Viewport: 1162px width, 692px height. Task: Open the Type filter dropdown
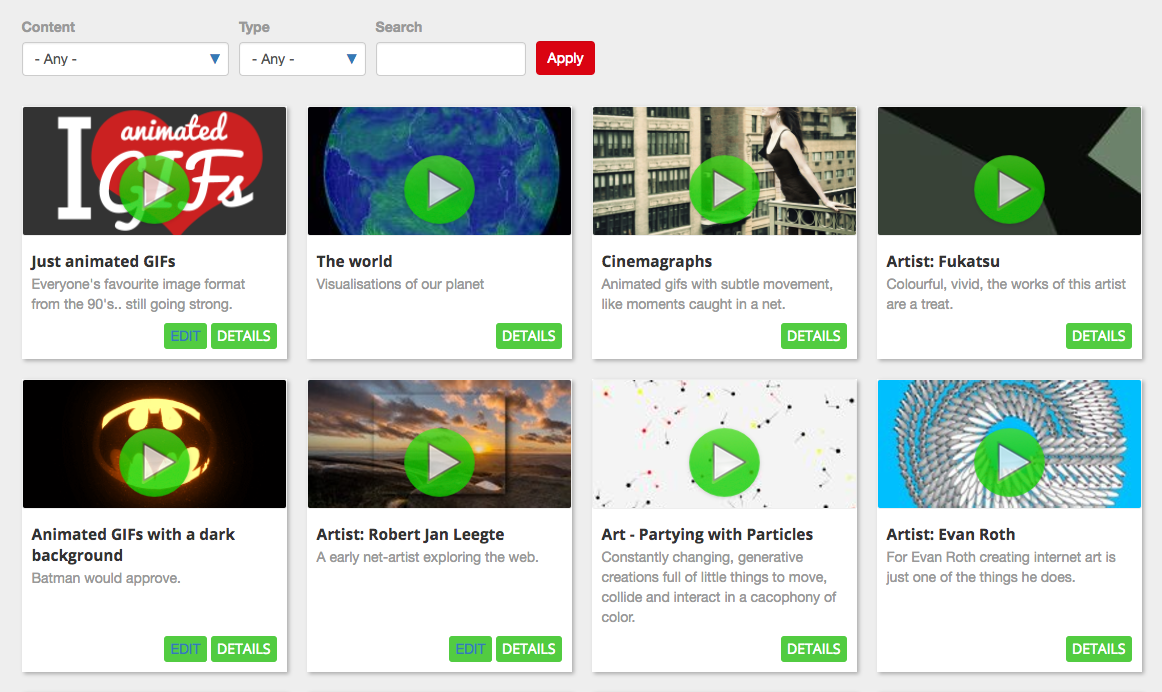pyautogui.click(x=302, y=59)
